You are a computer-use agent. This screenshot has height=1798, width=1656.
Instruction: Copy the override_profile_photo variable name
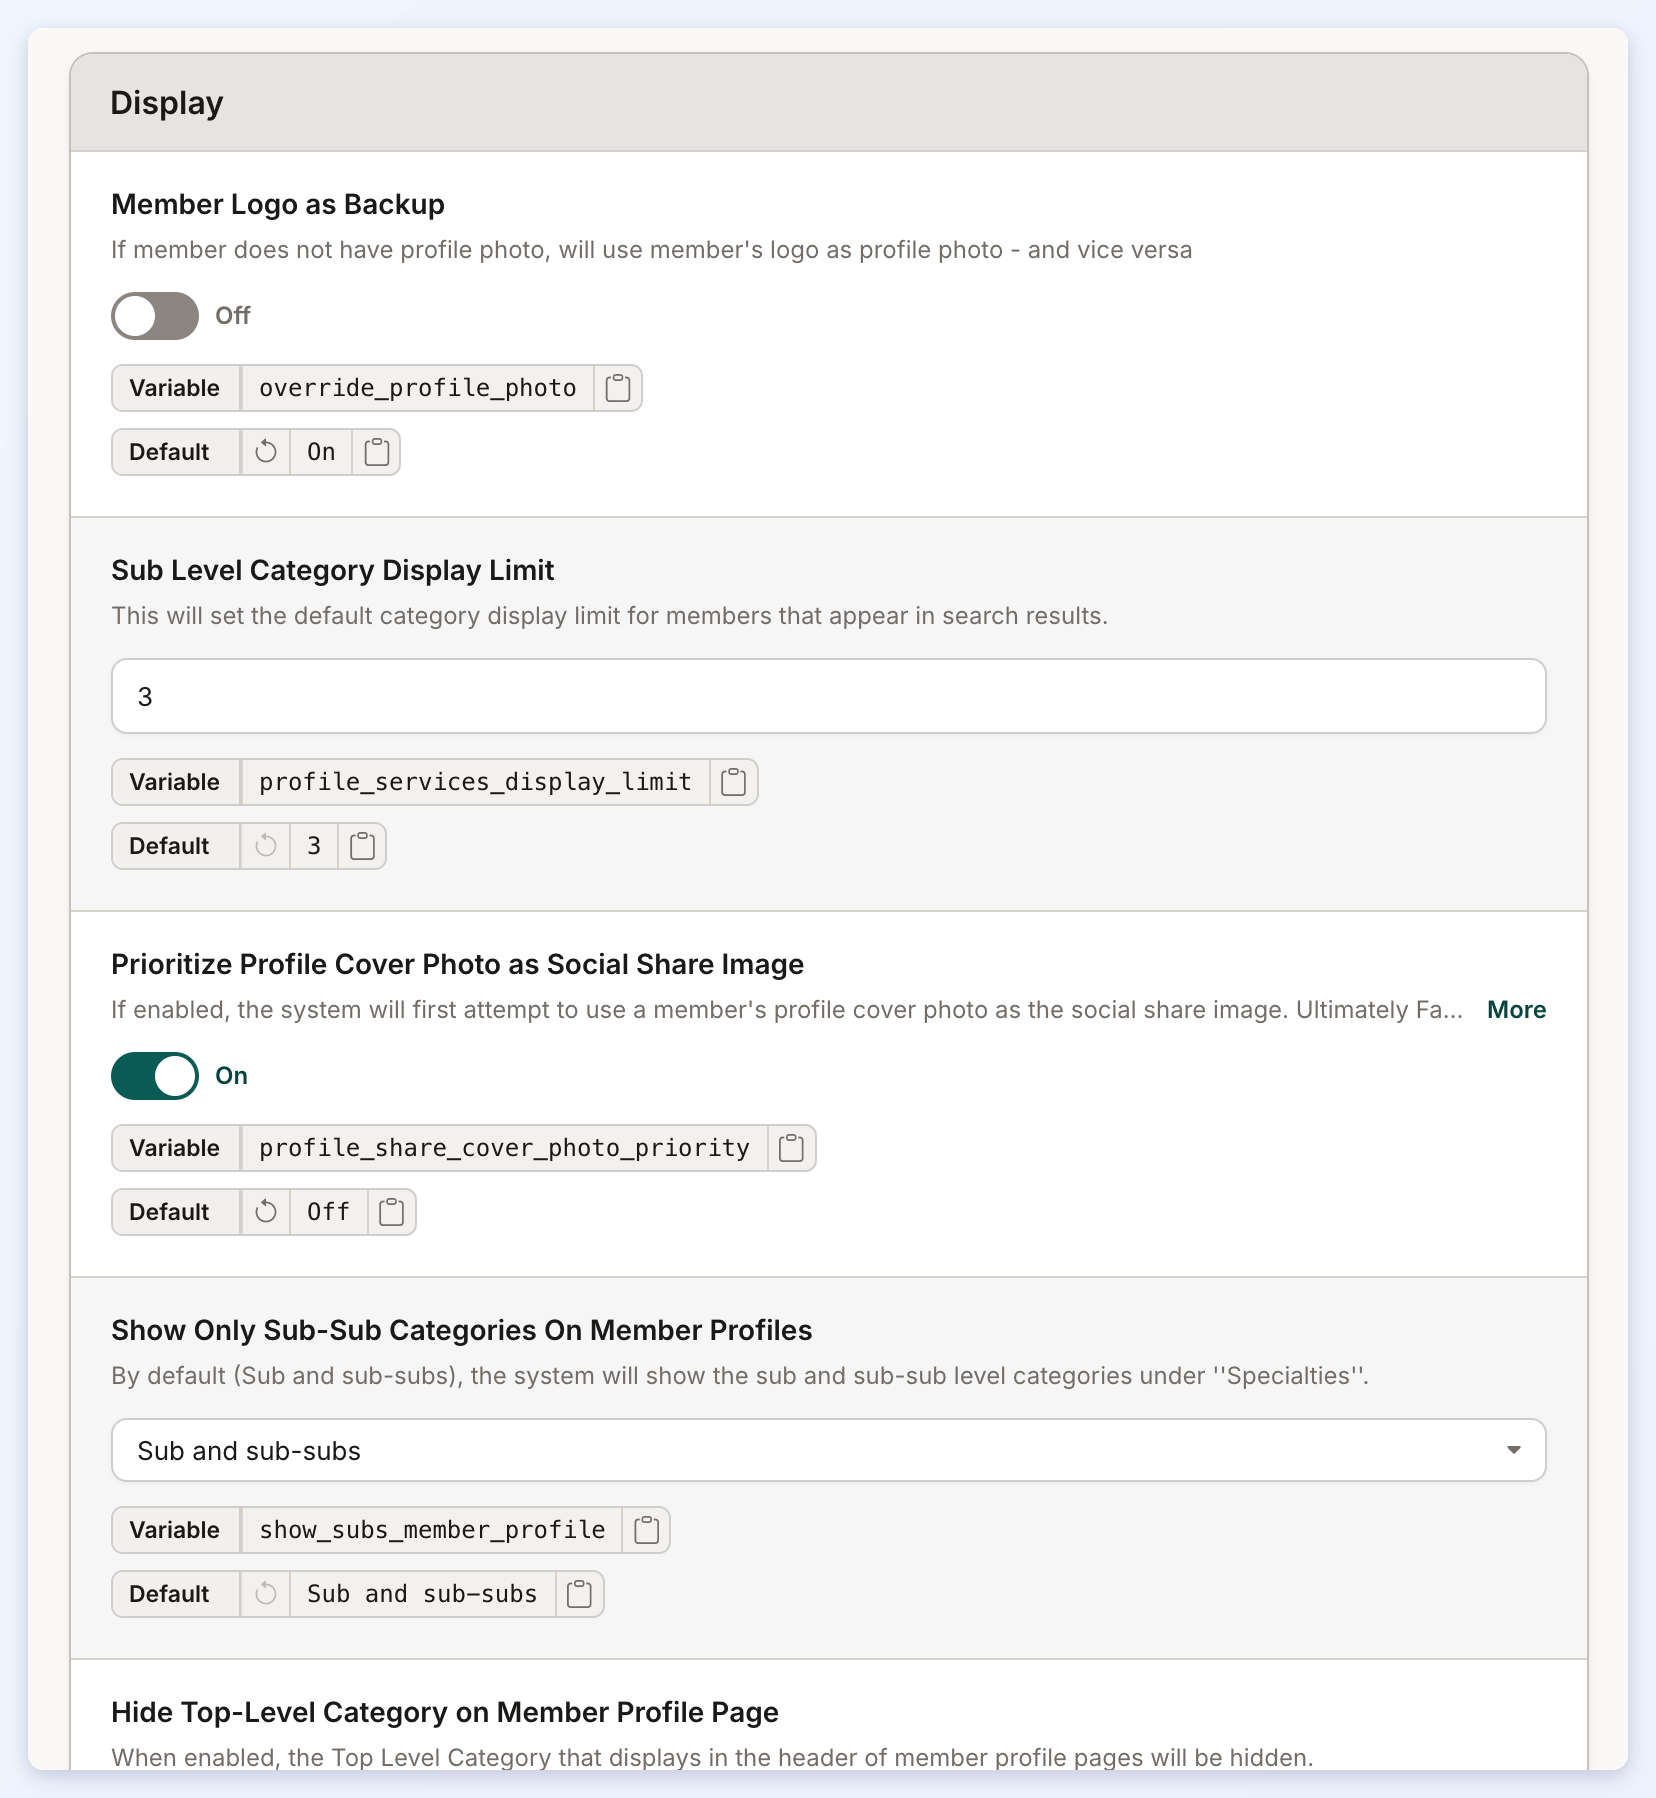618,388
